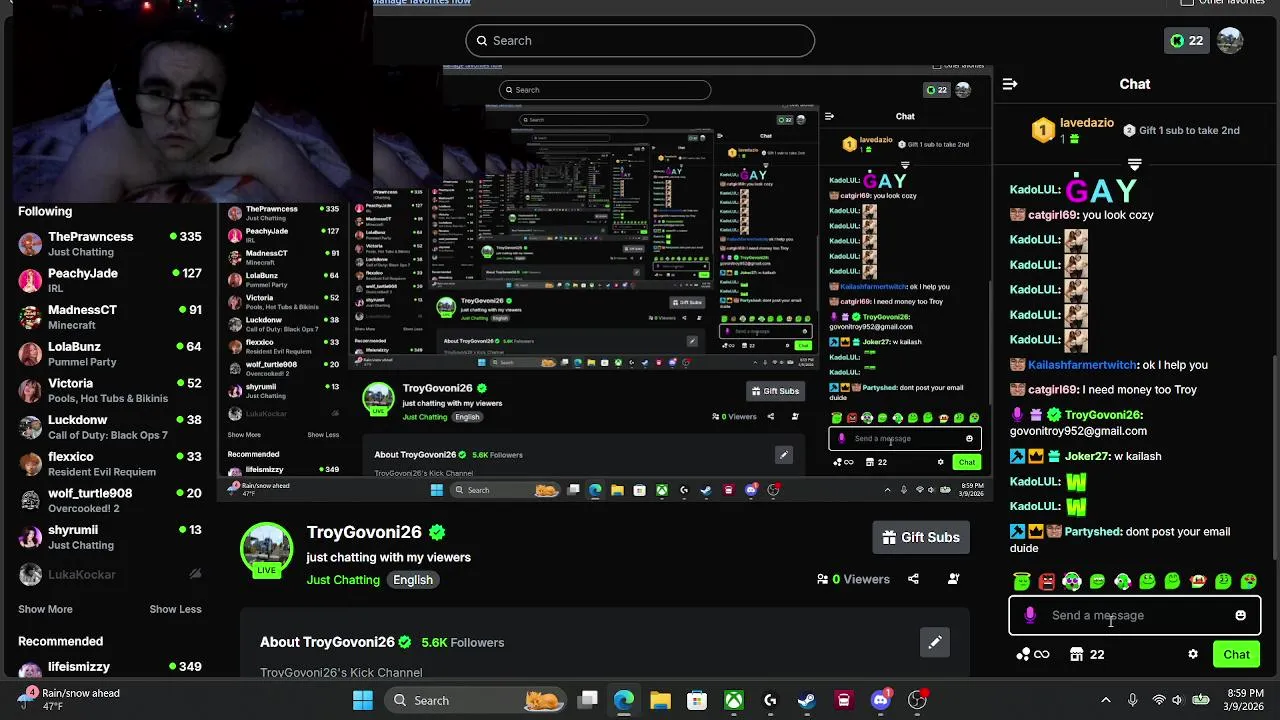The height and width of the screenshot is (720, 1280).
Task: Click the TroyGovoni26 LIVE avatar
Action: tap(267, 548)
